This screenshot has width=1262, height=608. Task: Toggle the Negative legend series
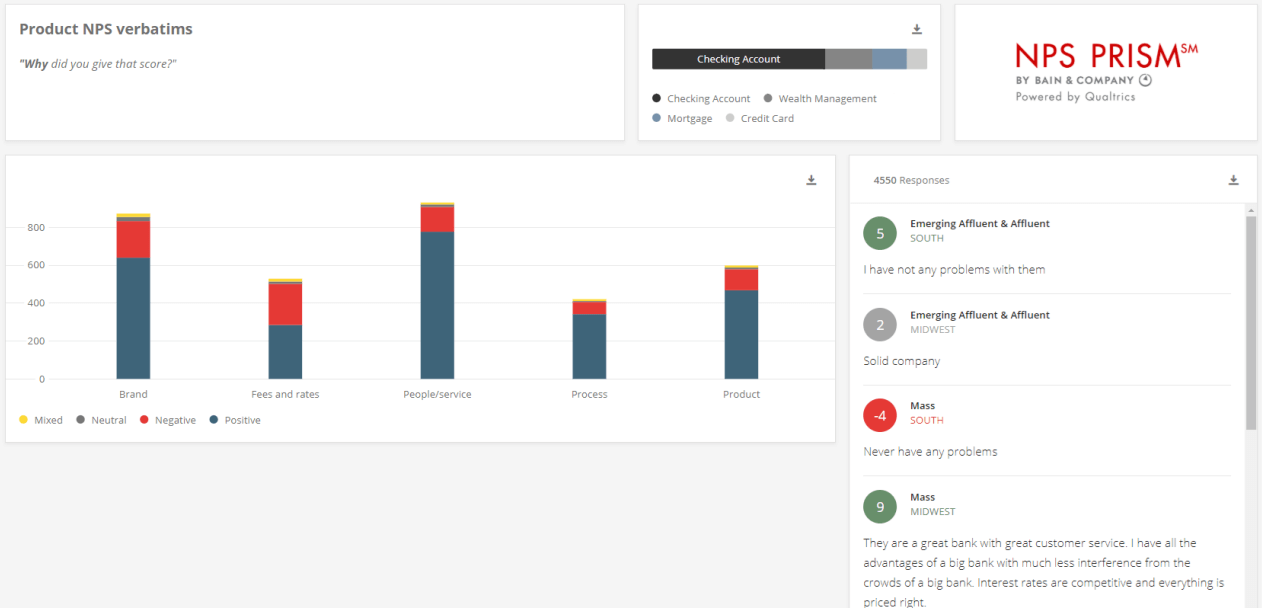[167, 420]
